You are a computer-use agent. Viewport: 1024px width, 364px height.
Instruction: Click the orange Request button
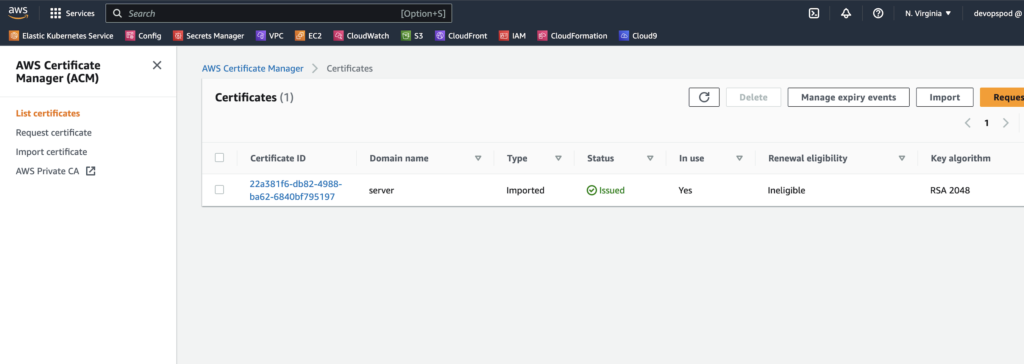(1002, 97)
